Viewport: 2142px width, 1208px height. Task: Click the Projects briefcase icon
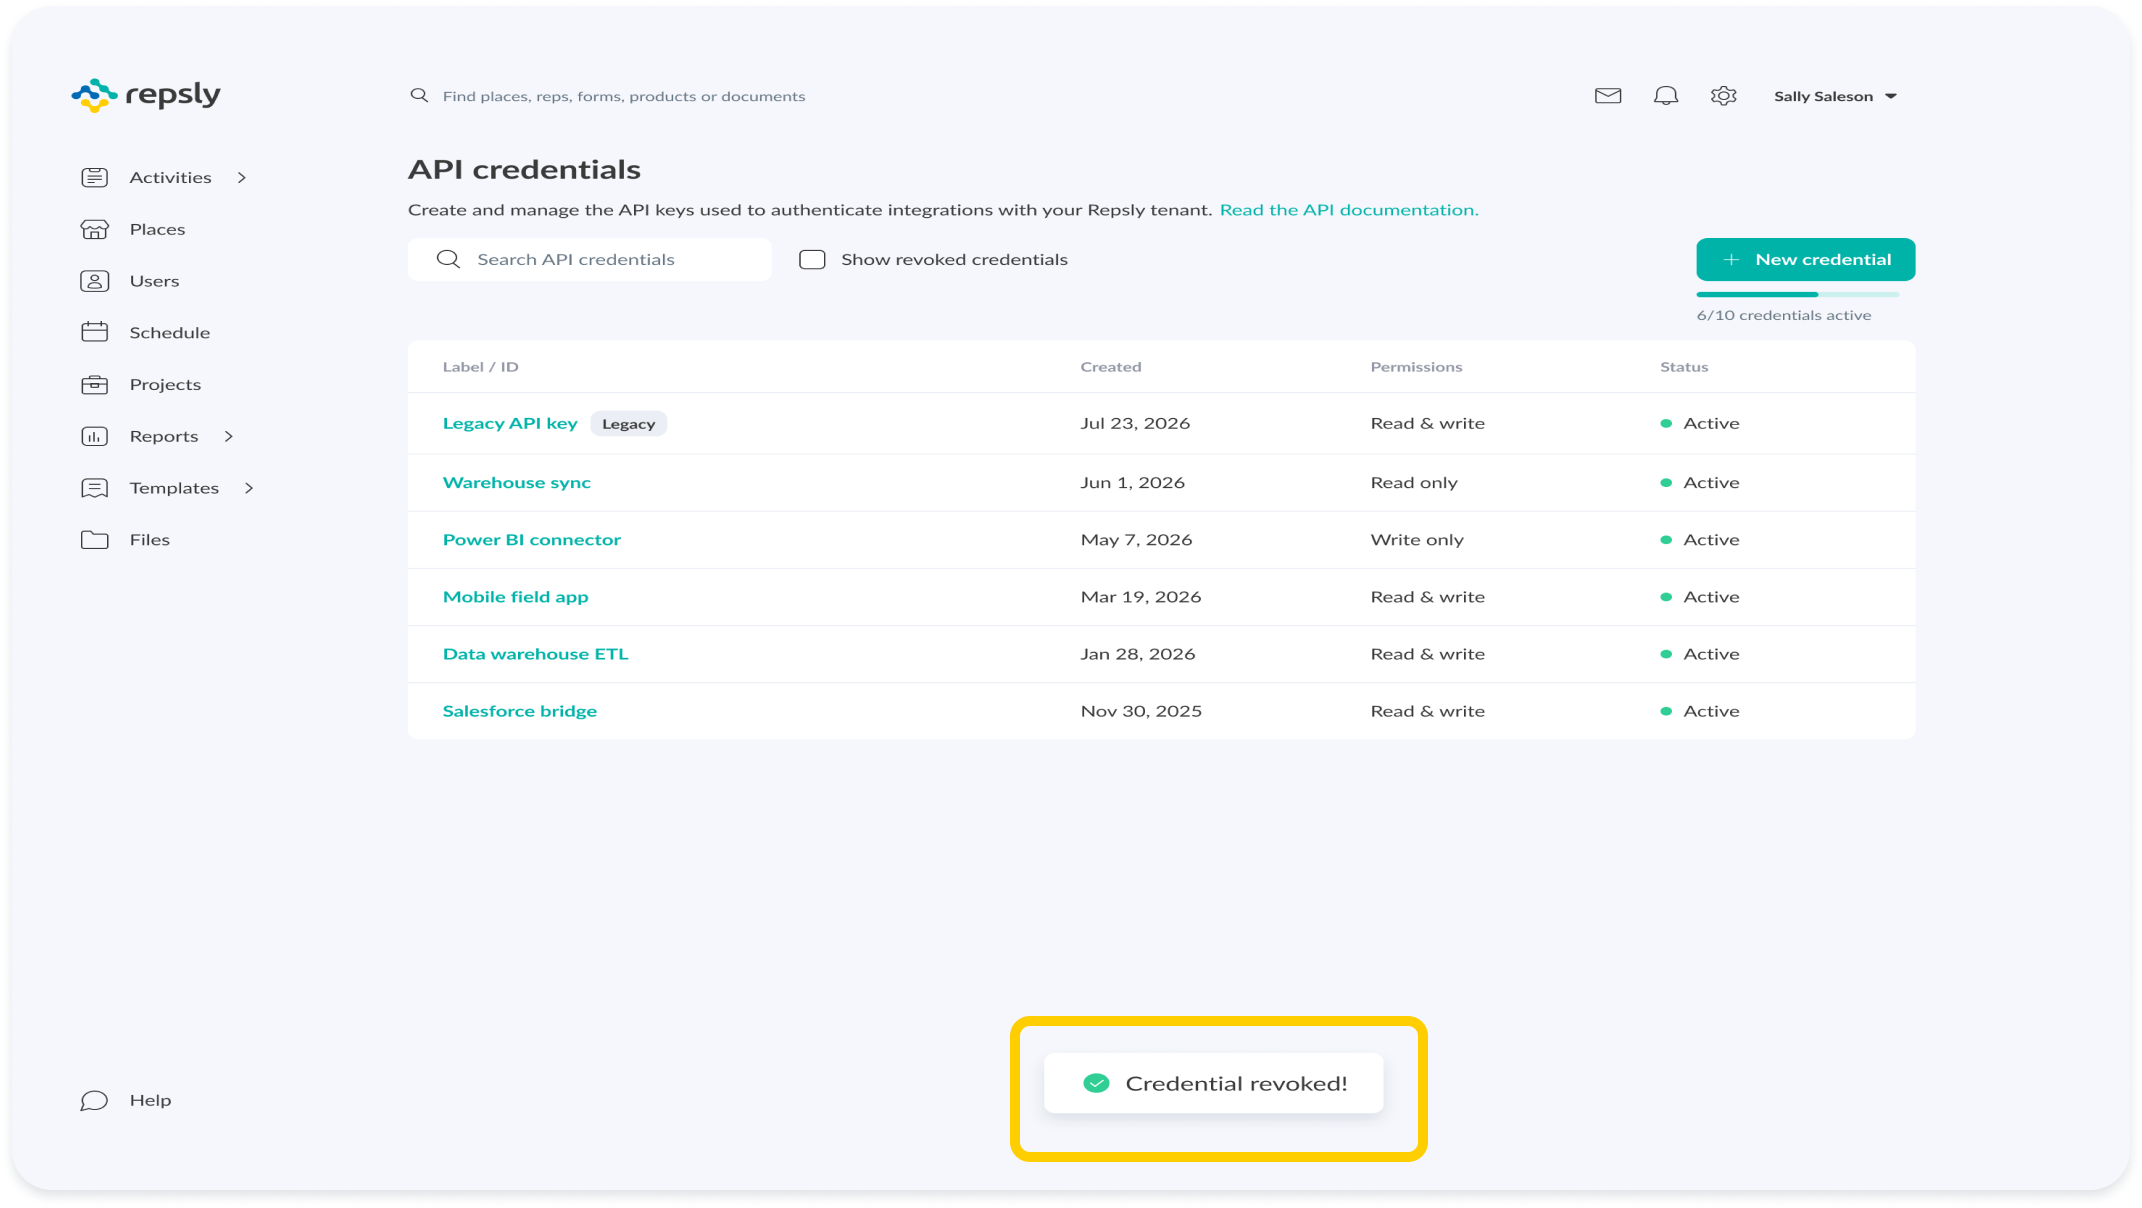pos(95,384)
